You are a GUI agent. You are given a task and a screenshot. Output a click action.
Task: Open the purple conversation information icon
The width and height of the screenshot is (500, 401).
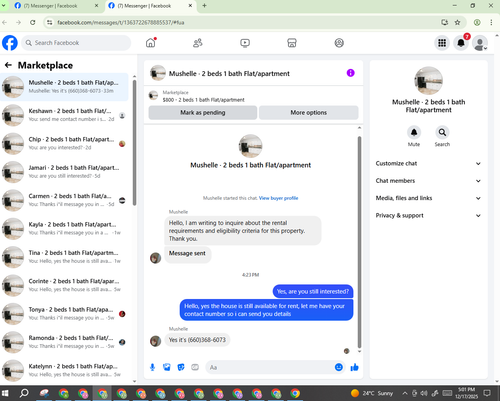pyautogui.click(x=350, y=73)
